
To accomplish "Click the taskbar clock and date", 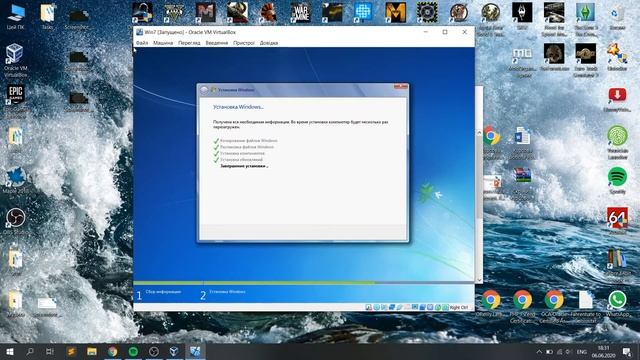I will pyautogui.click(x=603, y=351).
